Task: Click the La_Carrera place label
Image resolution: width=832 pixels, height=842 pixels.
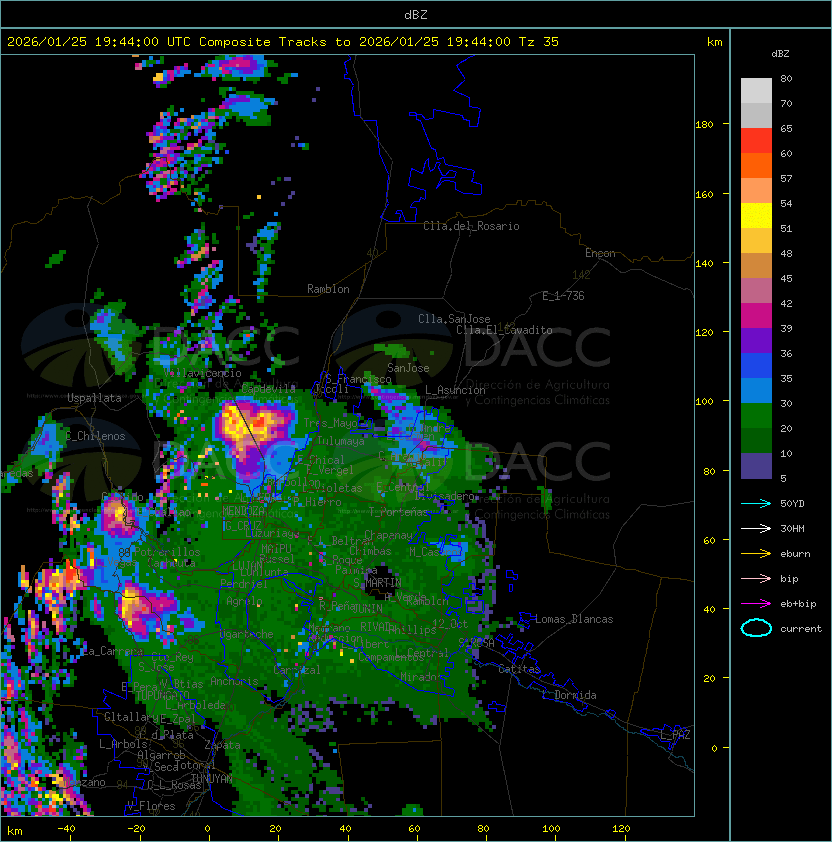Action: (x=112, y=651)
